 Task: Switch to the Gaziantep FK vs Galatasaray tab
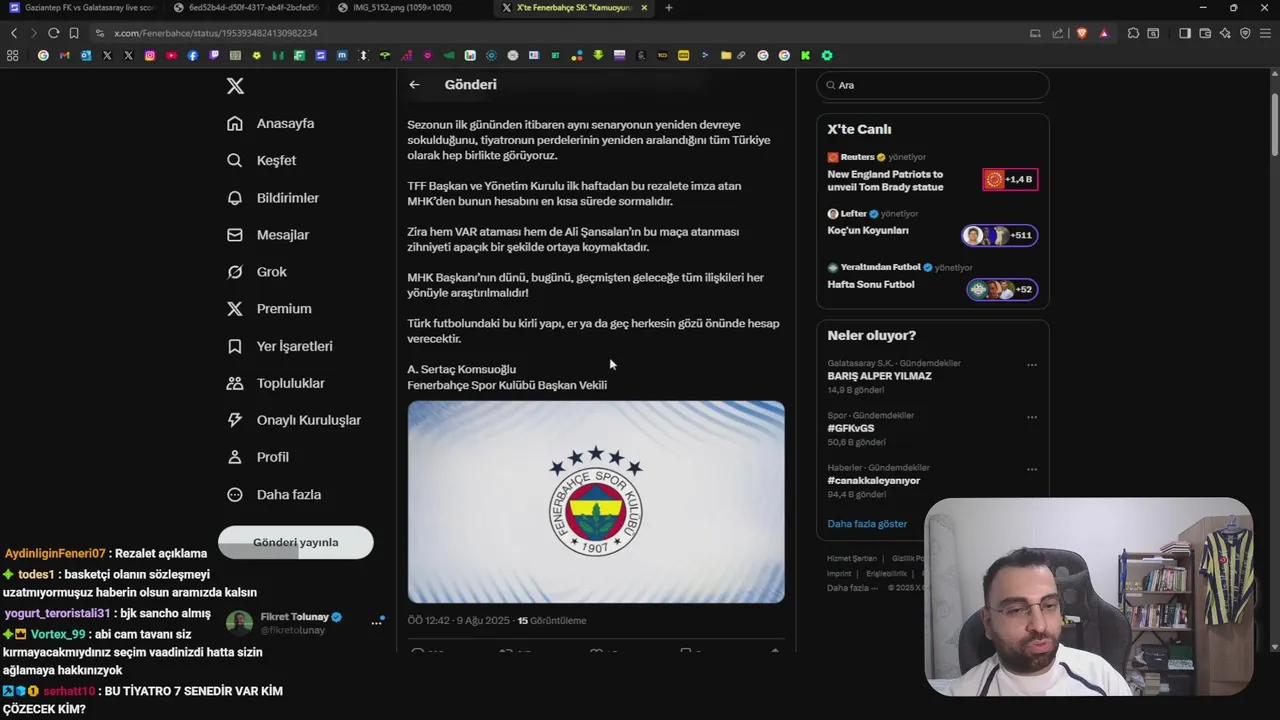pos(82,8)
